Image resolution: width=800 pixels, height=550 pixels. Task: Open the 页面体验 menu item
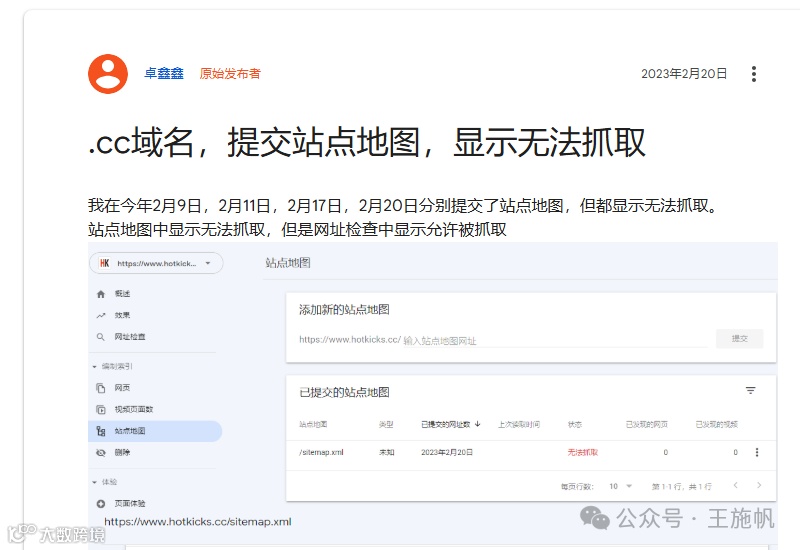point(130,504)
